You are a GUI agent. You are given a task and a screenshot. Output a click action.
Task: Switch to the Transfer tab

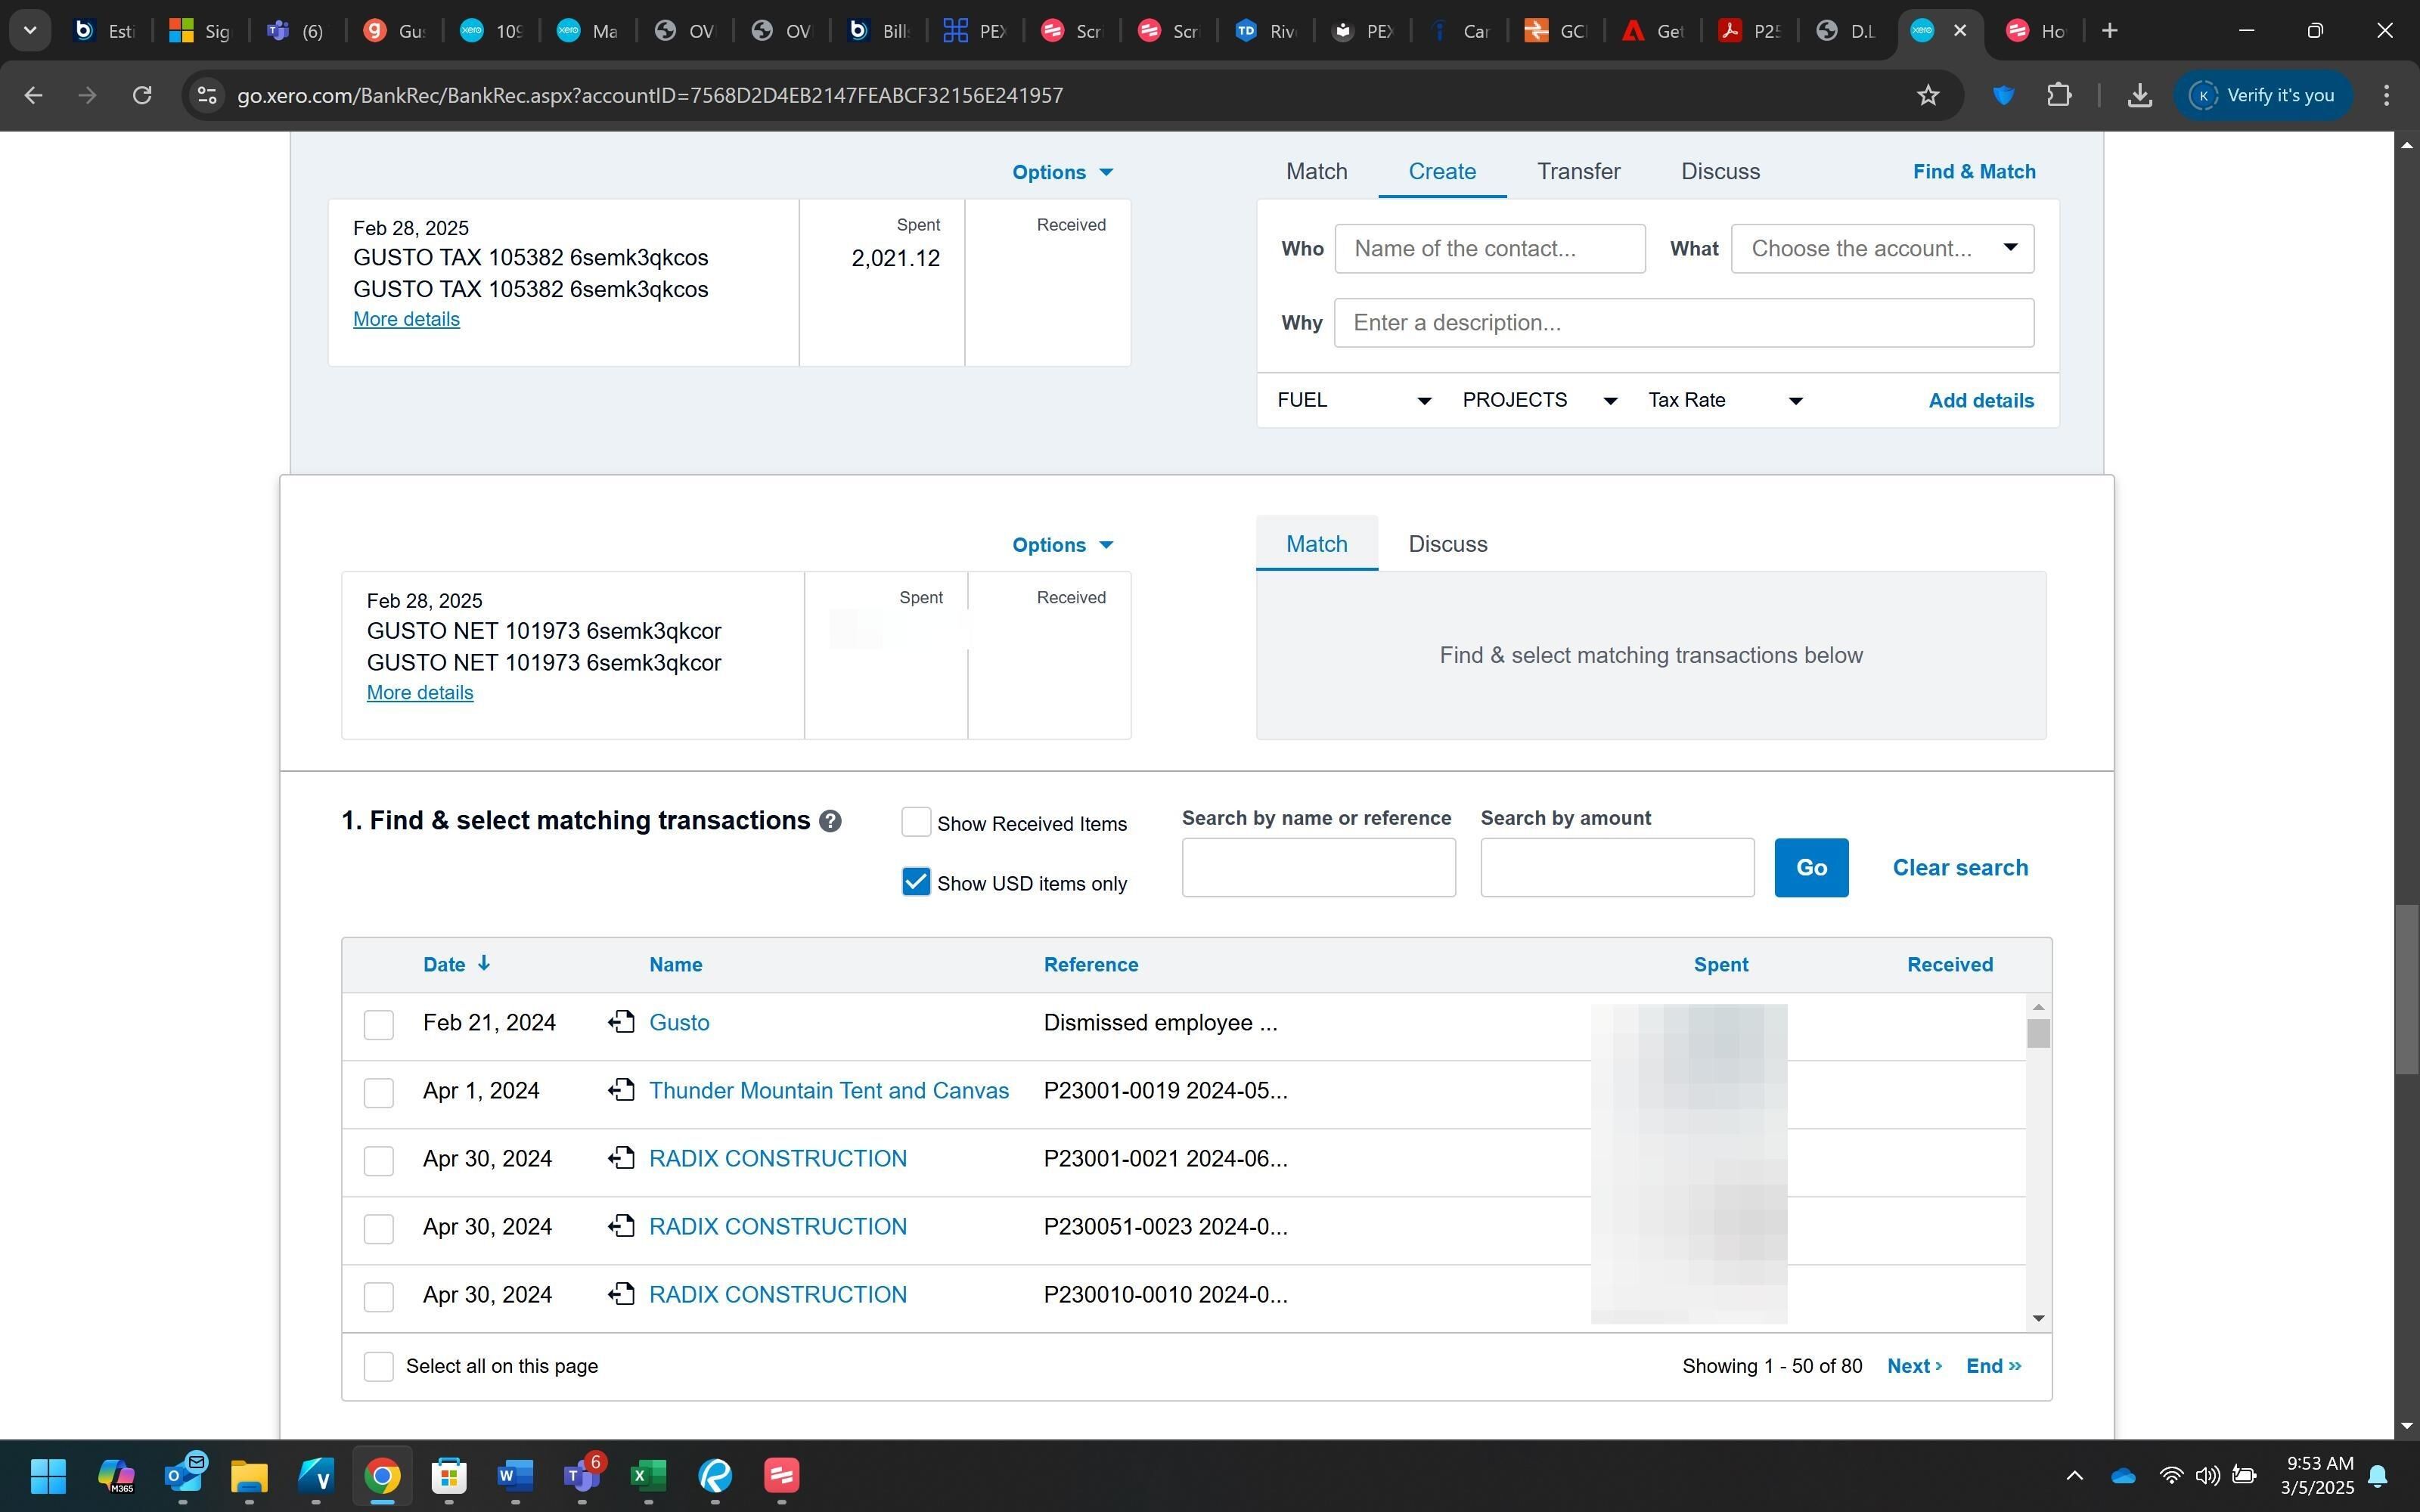(1578, 171)
